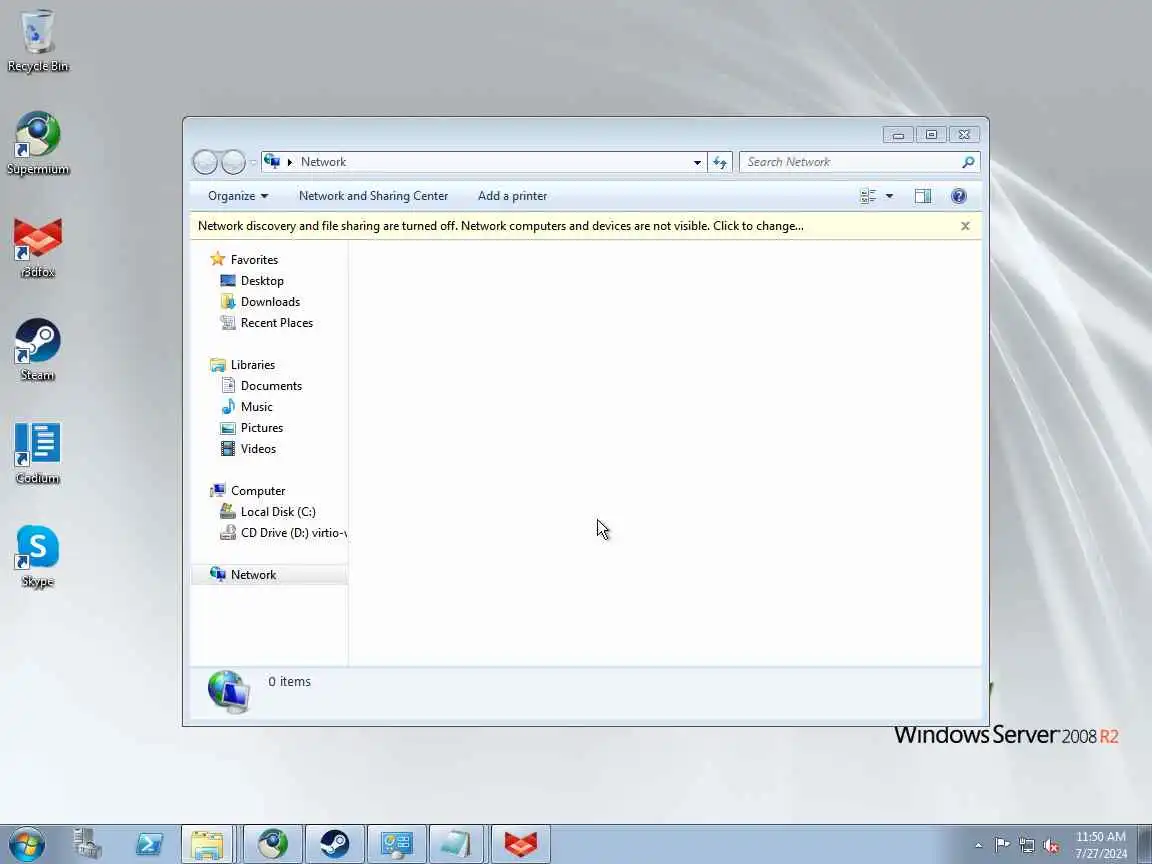Image resolution: width=1152 pixels, height=864 pixels.
Task: Click Show desktop button at taskbar end
Action: coord(1145,844)
